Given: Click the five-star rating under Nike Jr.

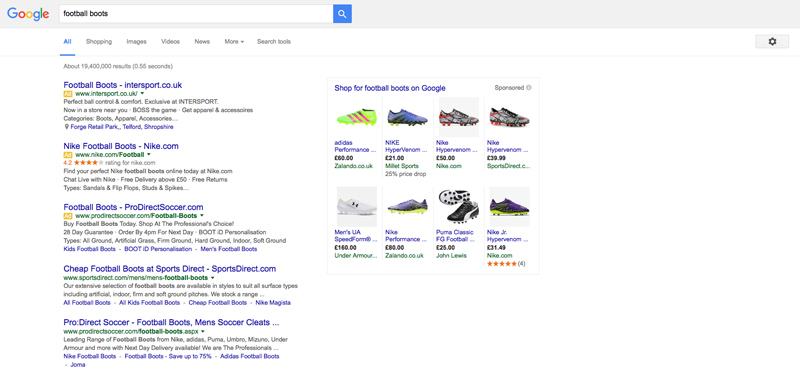Looking at the screenshot, I should click(502, 264).
